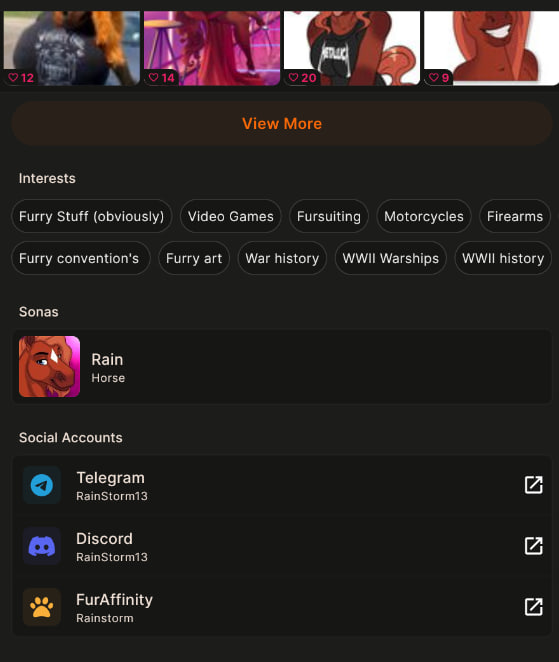Image resolution: width=559 pixels, height=662 pixels.
Task: Open the FurAffinity external link icon
Action: click(534, 607)
